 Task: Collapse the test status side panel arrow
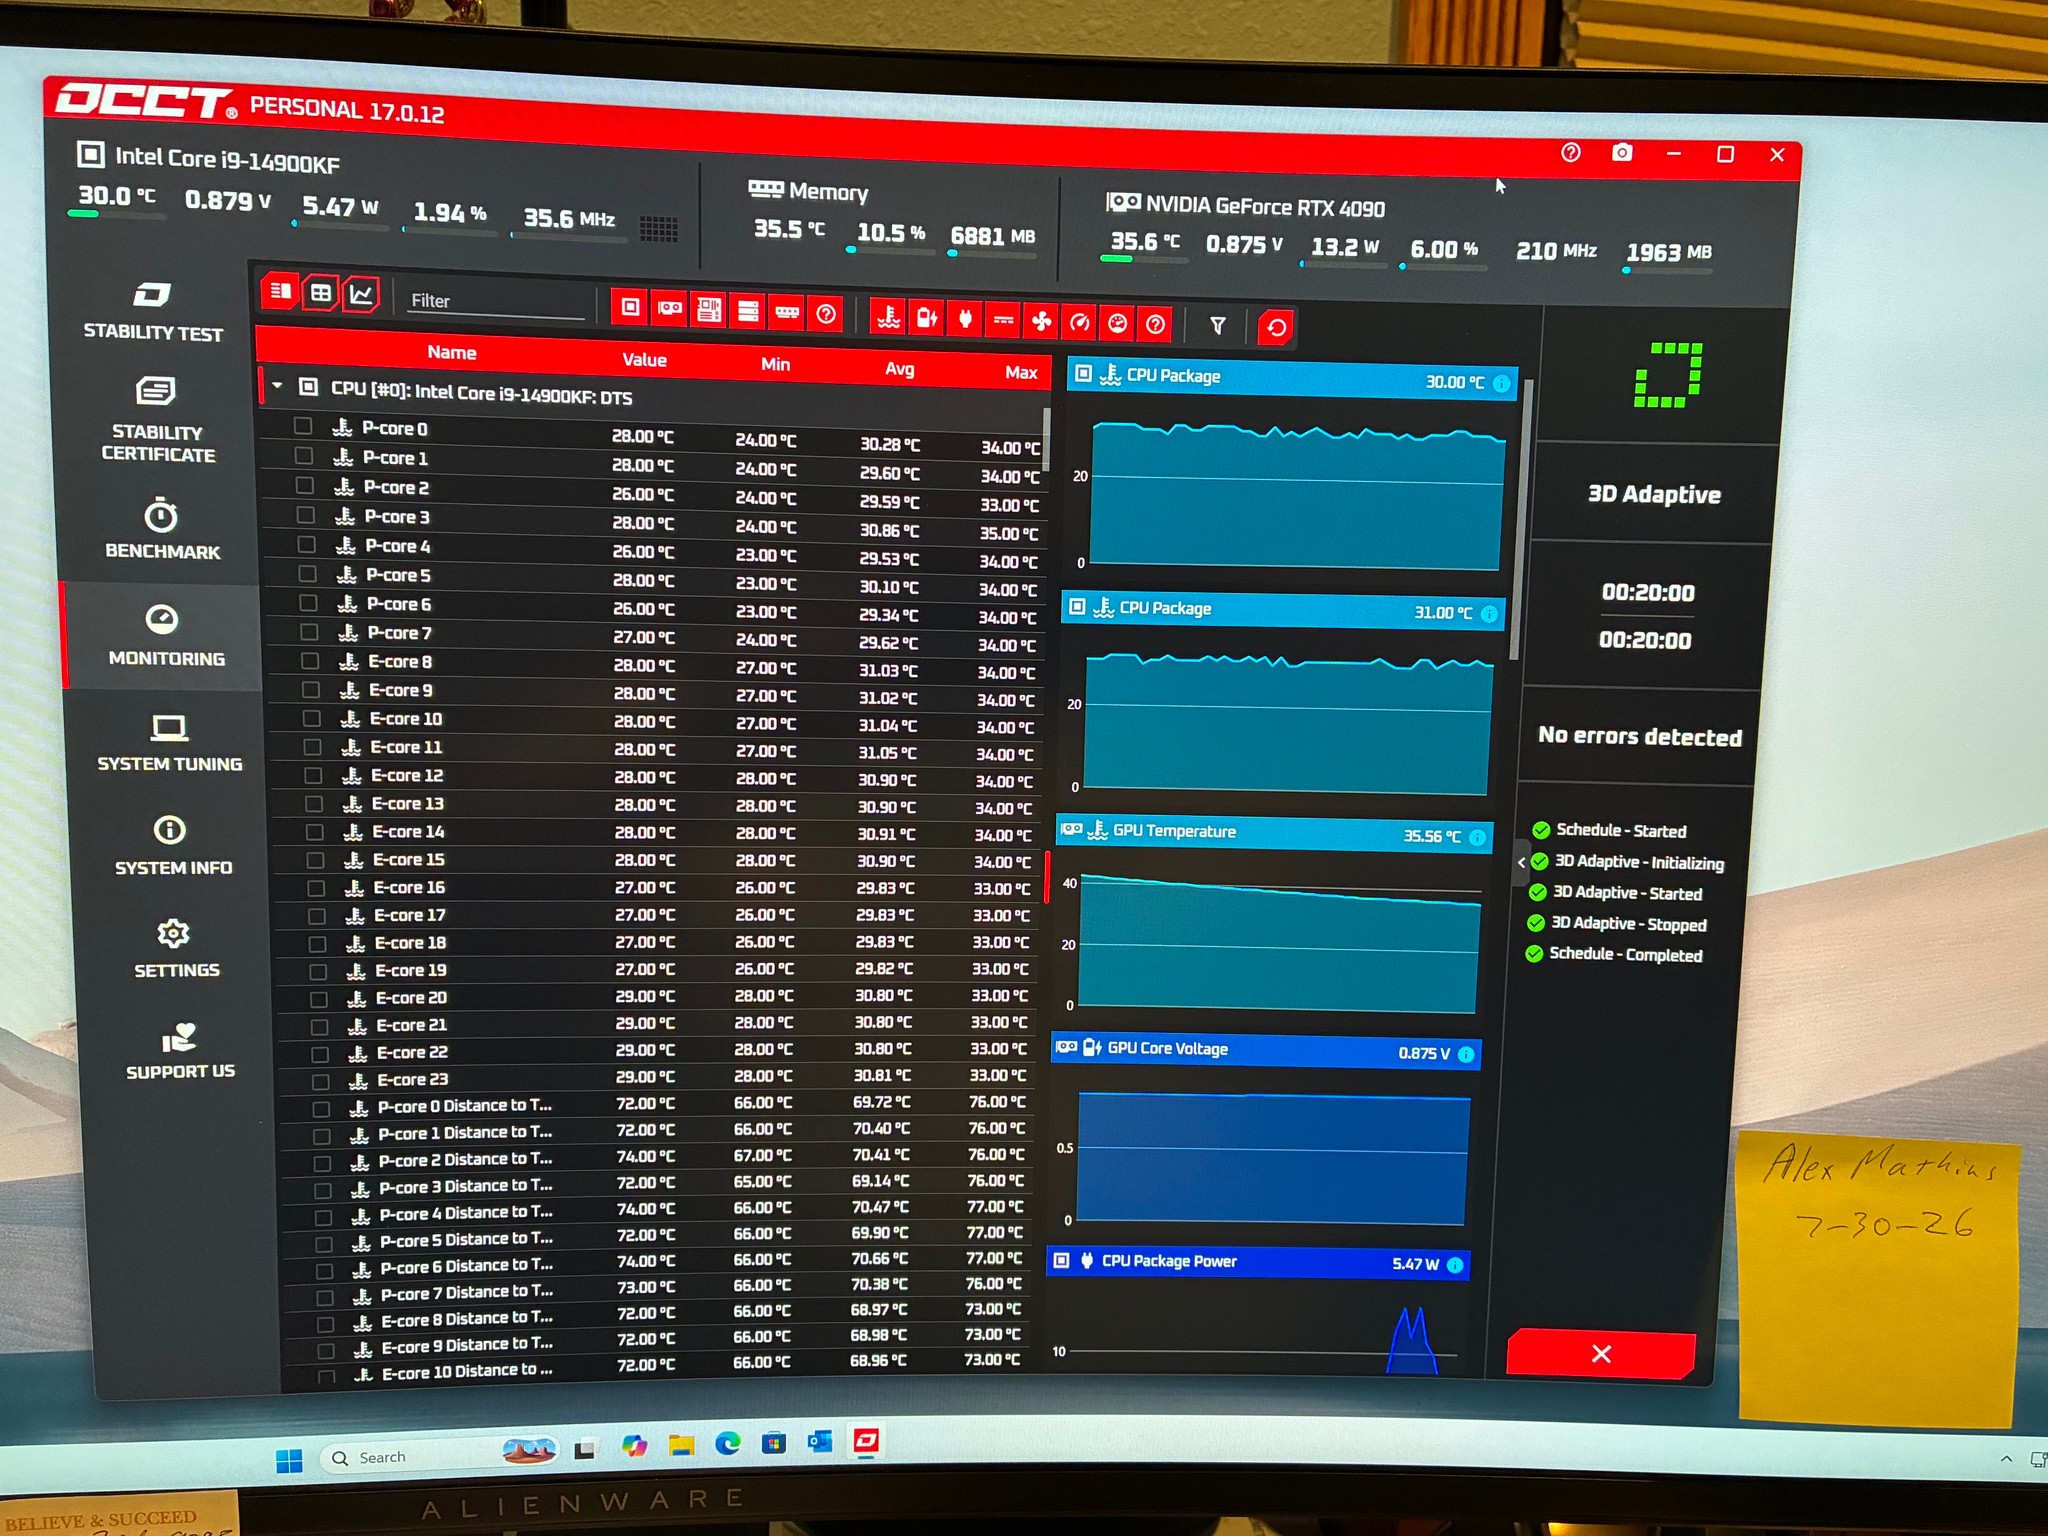click(1521, 862)
